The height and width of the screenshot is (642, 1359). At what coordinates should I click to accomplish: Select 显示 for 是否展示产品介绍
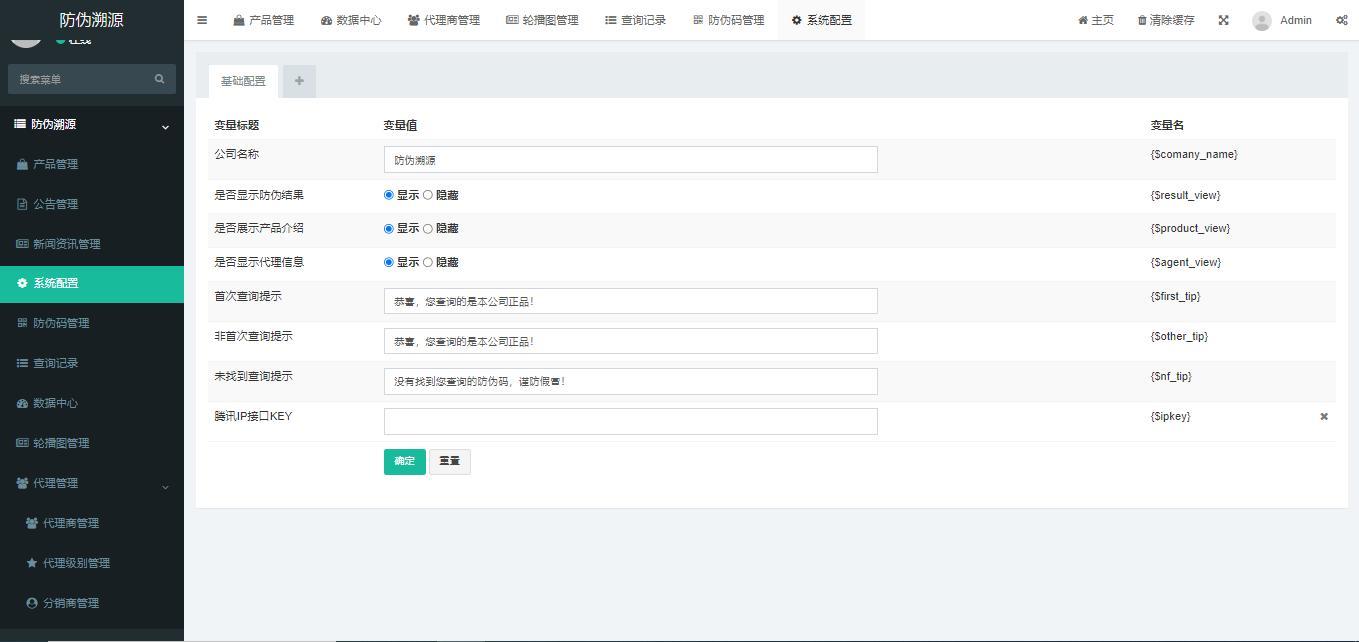tap(389, 229)
